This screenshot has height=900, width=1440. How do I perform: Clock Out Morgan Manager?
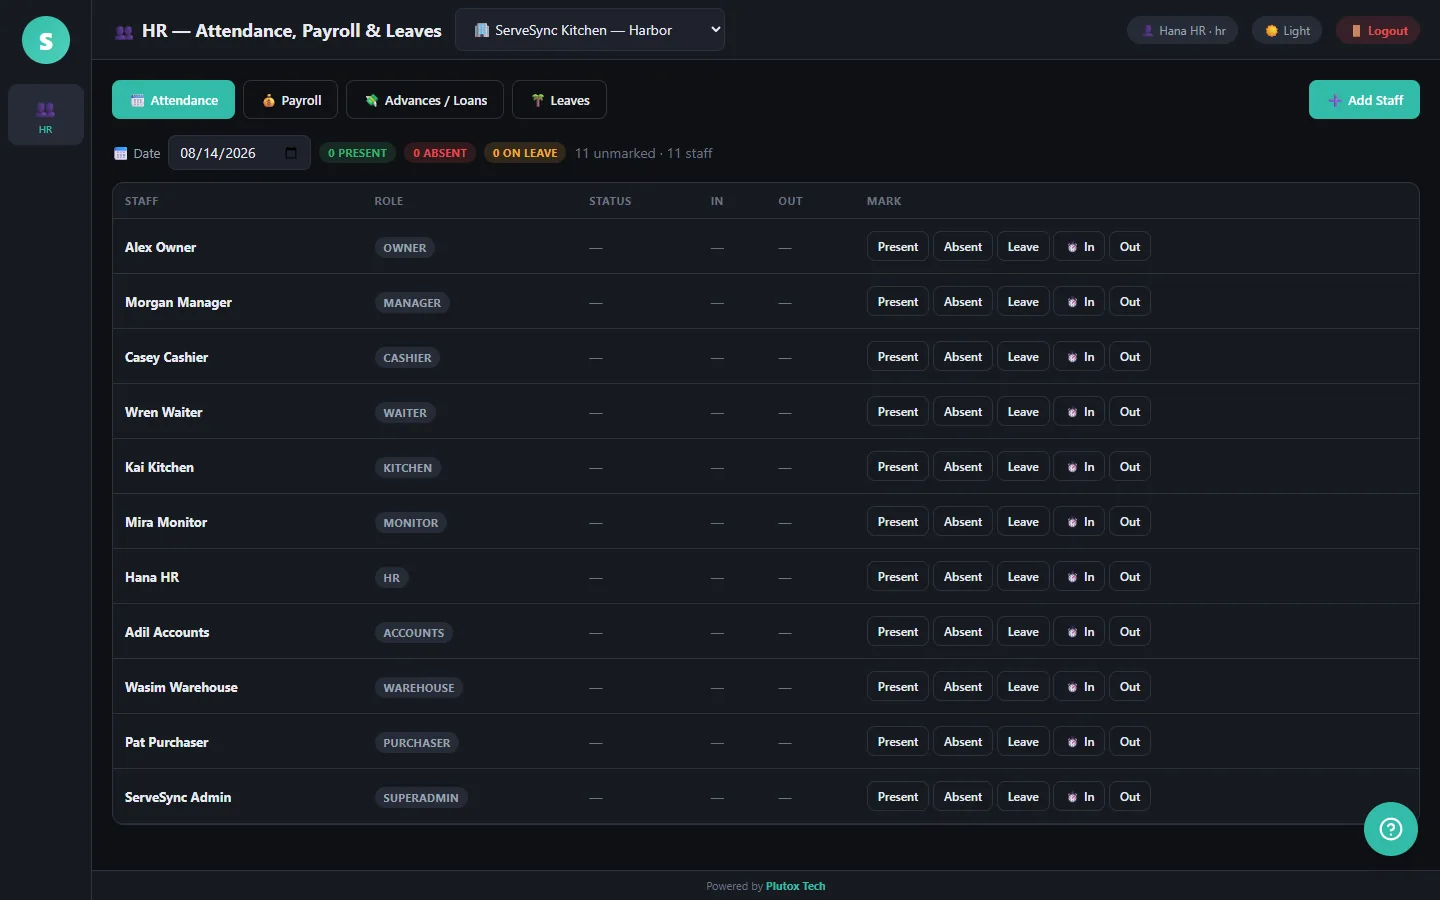pyautogui.click(x=1130, y=302)
